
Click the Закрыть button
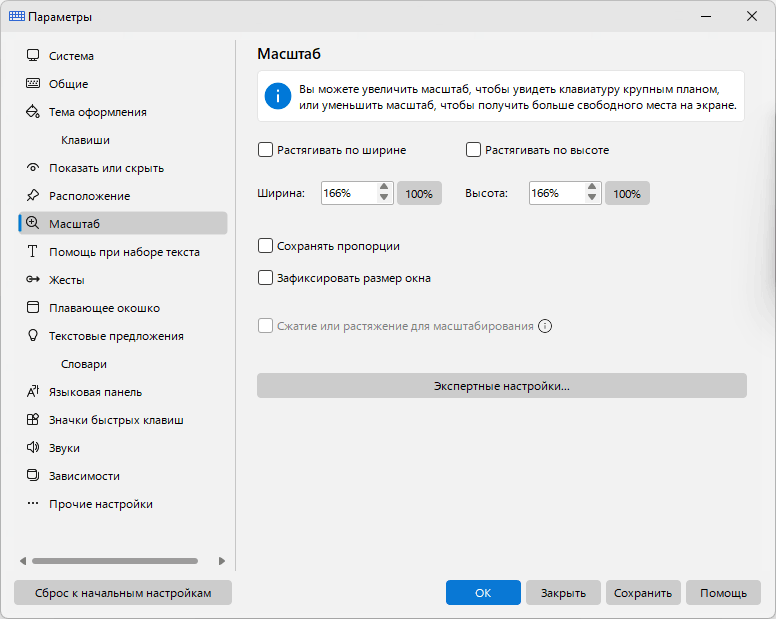563,592
